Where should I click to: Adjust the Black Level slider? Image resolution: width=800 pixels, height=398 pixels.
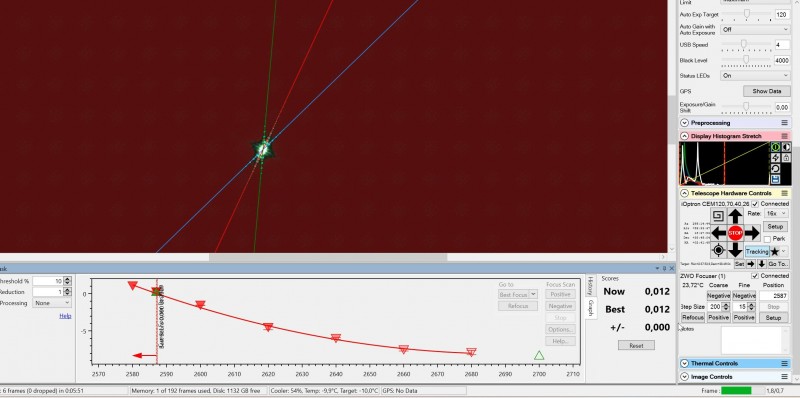click(746, 60)
